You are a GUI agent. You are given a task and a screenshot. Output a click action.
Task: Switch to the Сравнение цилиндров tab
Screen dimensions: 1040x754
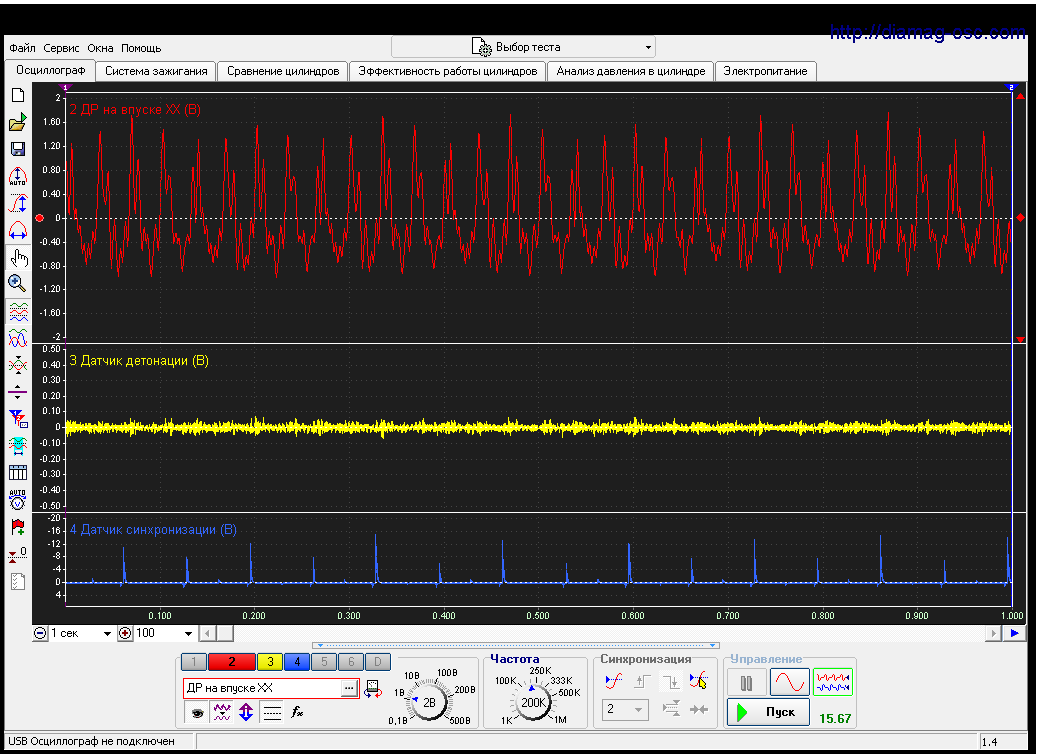pyautogui.click(x=283, y=71)
